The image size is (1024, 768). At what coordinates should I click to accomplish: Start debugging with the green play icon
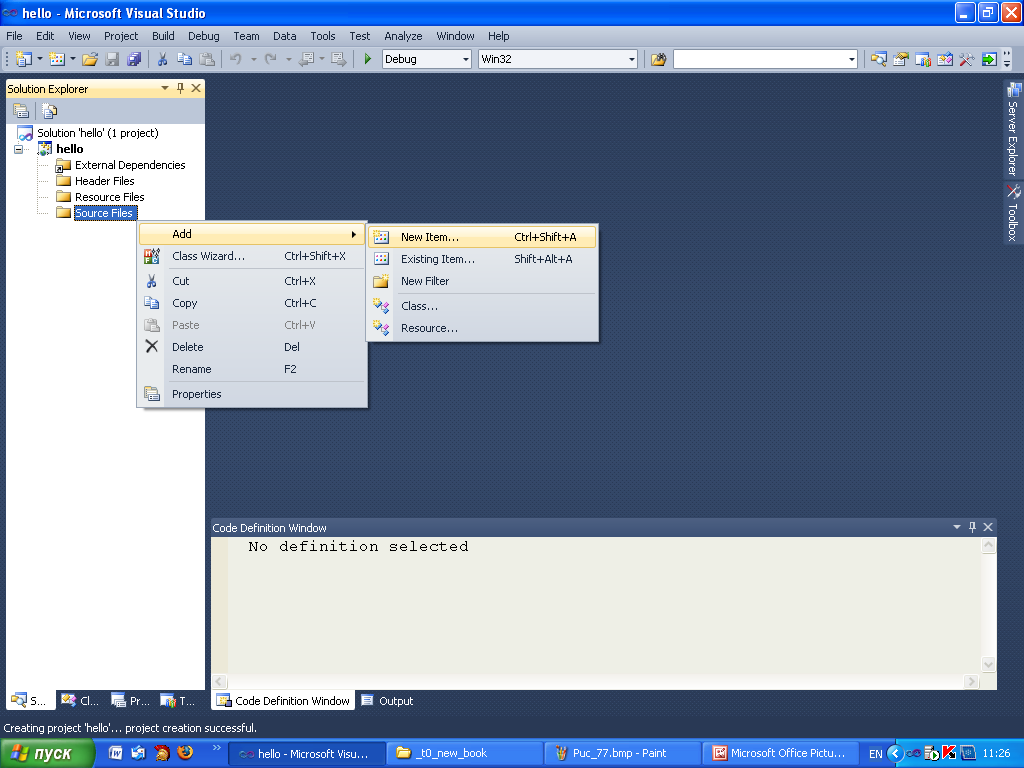(367, 59)
